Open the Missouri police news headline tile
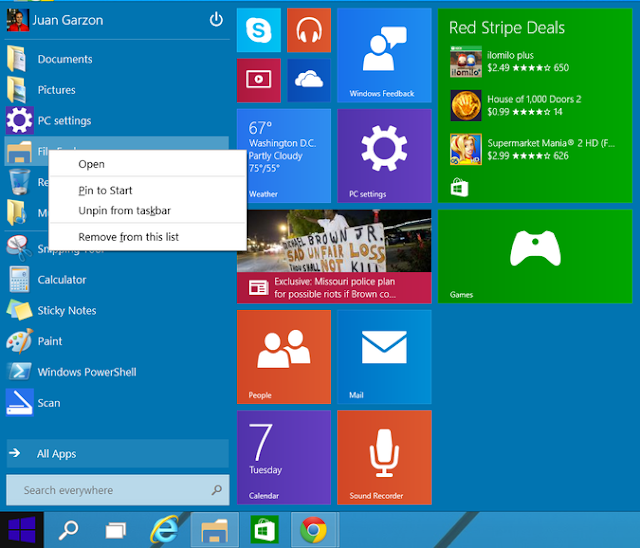This screenshot has height=548, width=640. (334, 256)
